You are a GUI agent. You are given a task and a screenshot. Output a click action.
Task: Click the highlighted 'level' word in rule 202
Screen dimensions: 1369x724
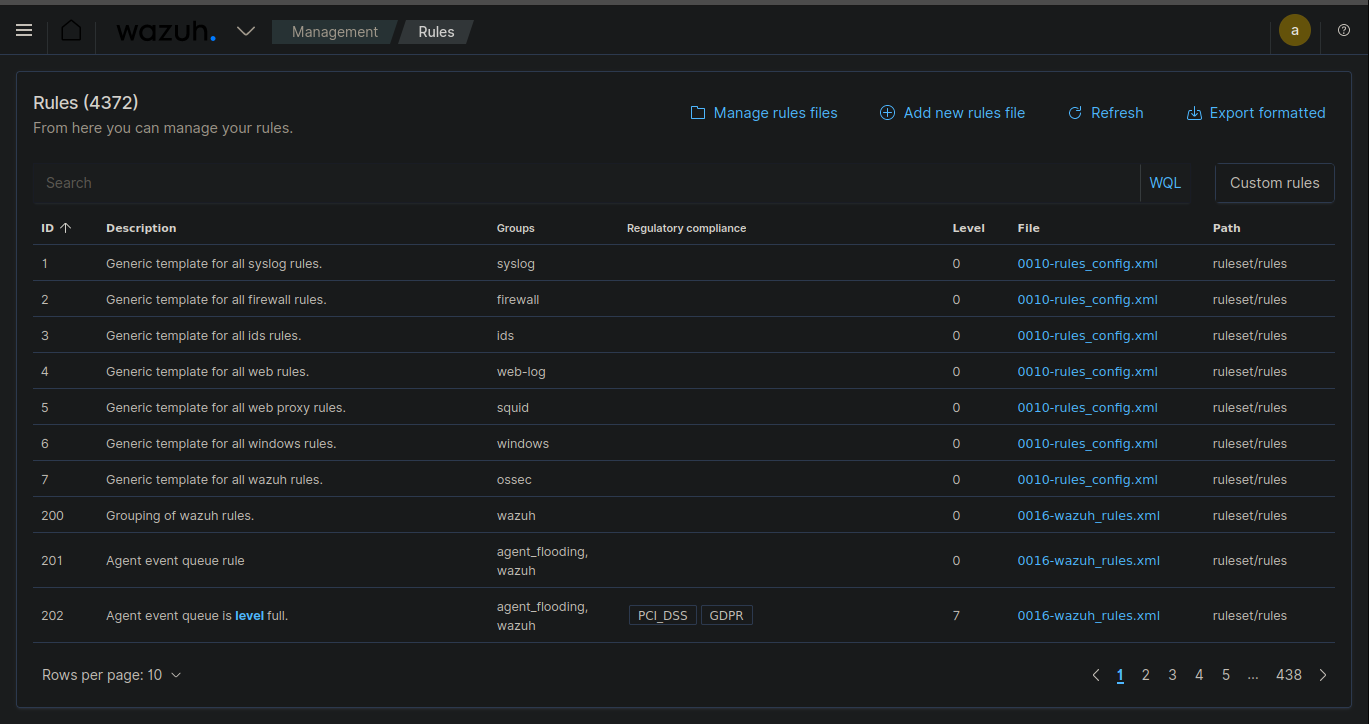[x=249, y=616]
